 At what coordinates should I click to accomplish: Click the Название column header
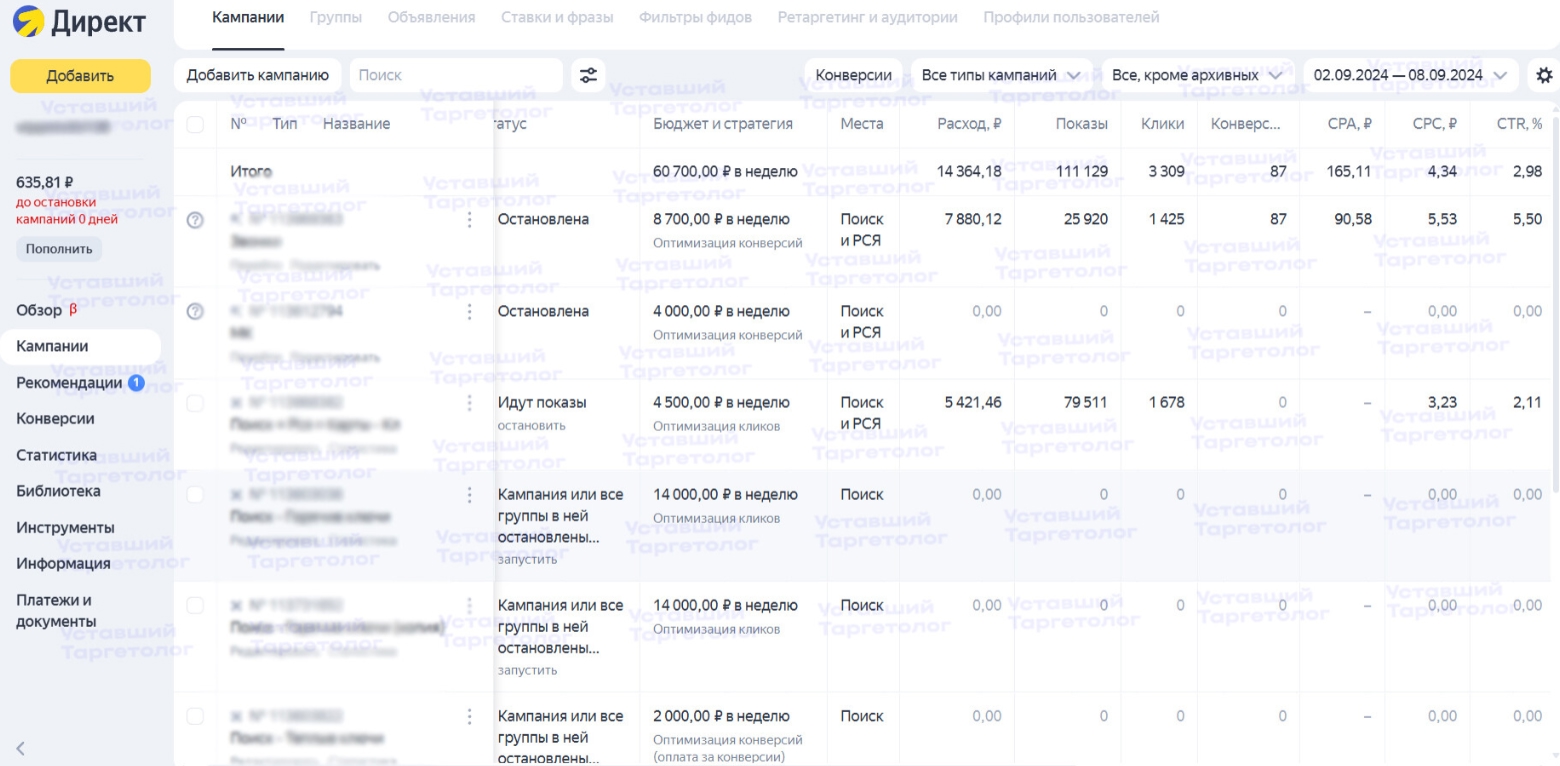(356, 124)
